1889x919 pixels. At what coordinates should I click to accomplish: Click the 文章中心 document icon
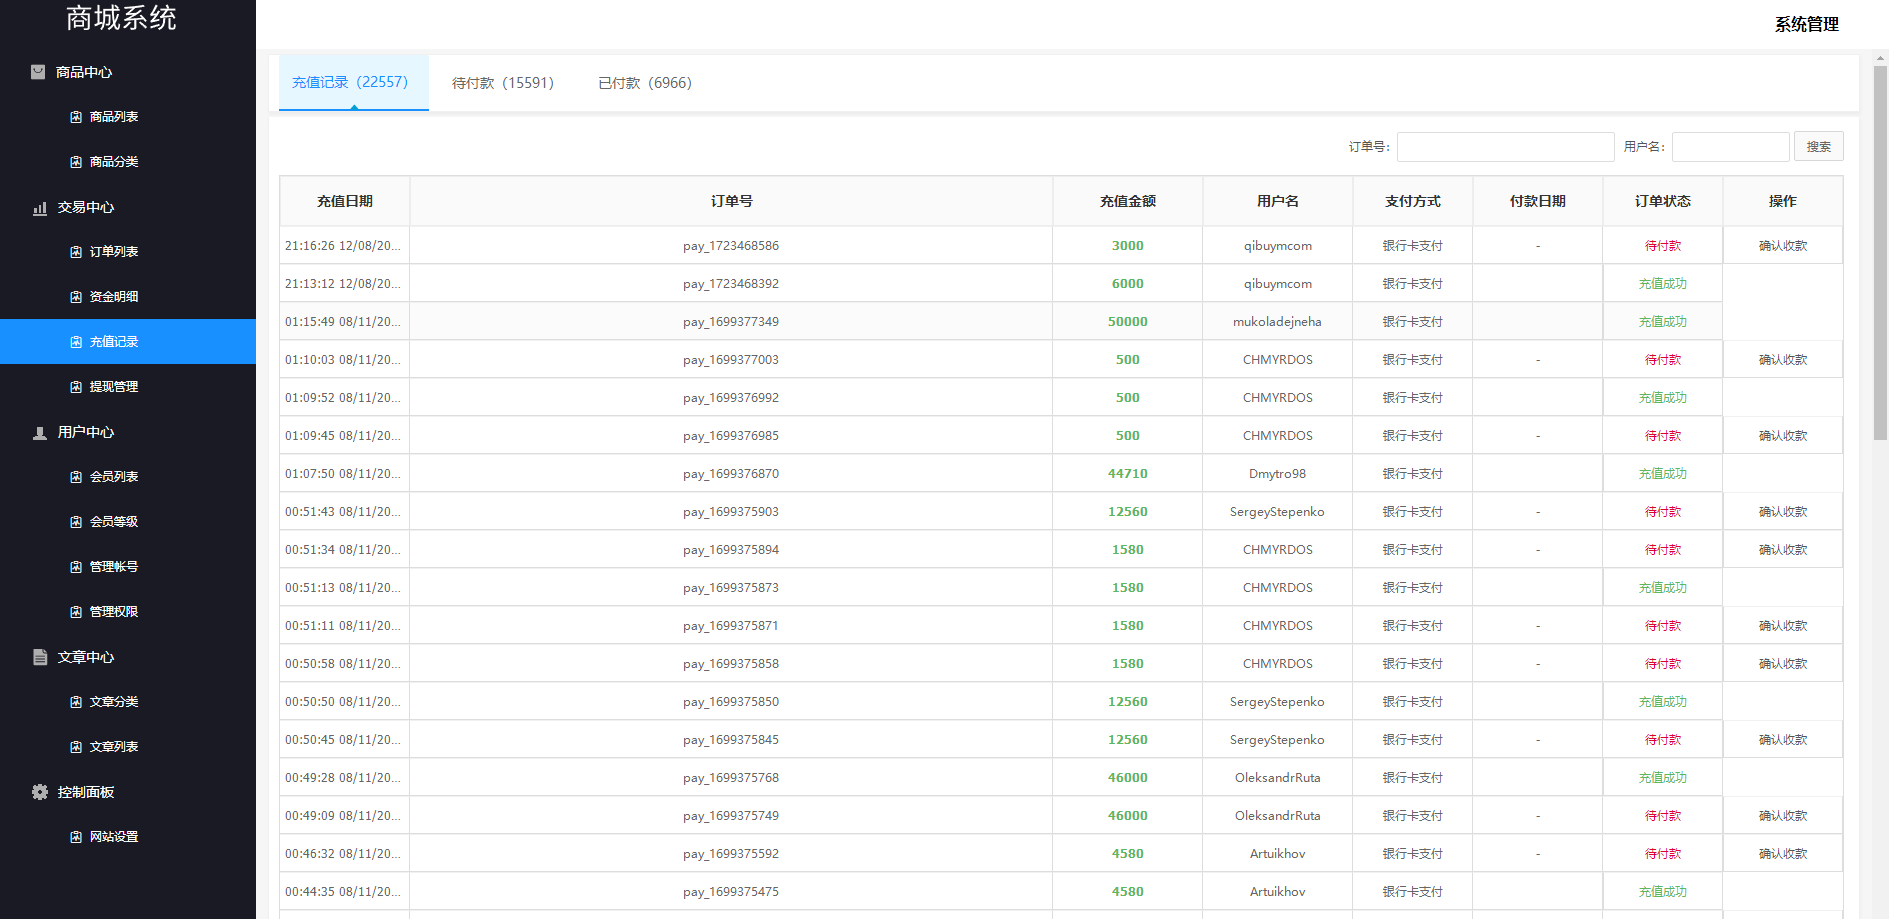point(40,657)
